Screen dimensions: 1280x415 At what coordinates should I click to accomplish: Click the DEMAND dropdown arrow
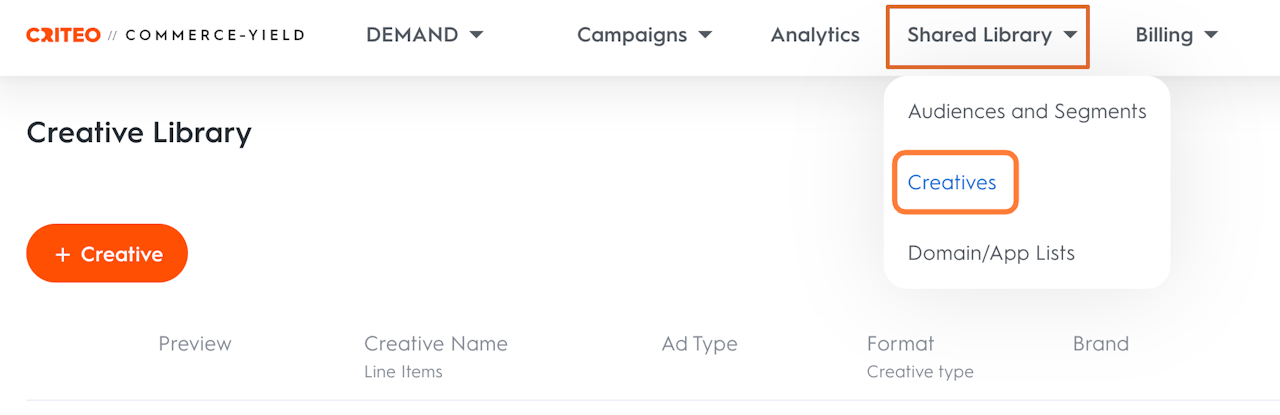[x=476, y=35]
